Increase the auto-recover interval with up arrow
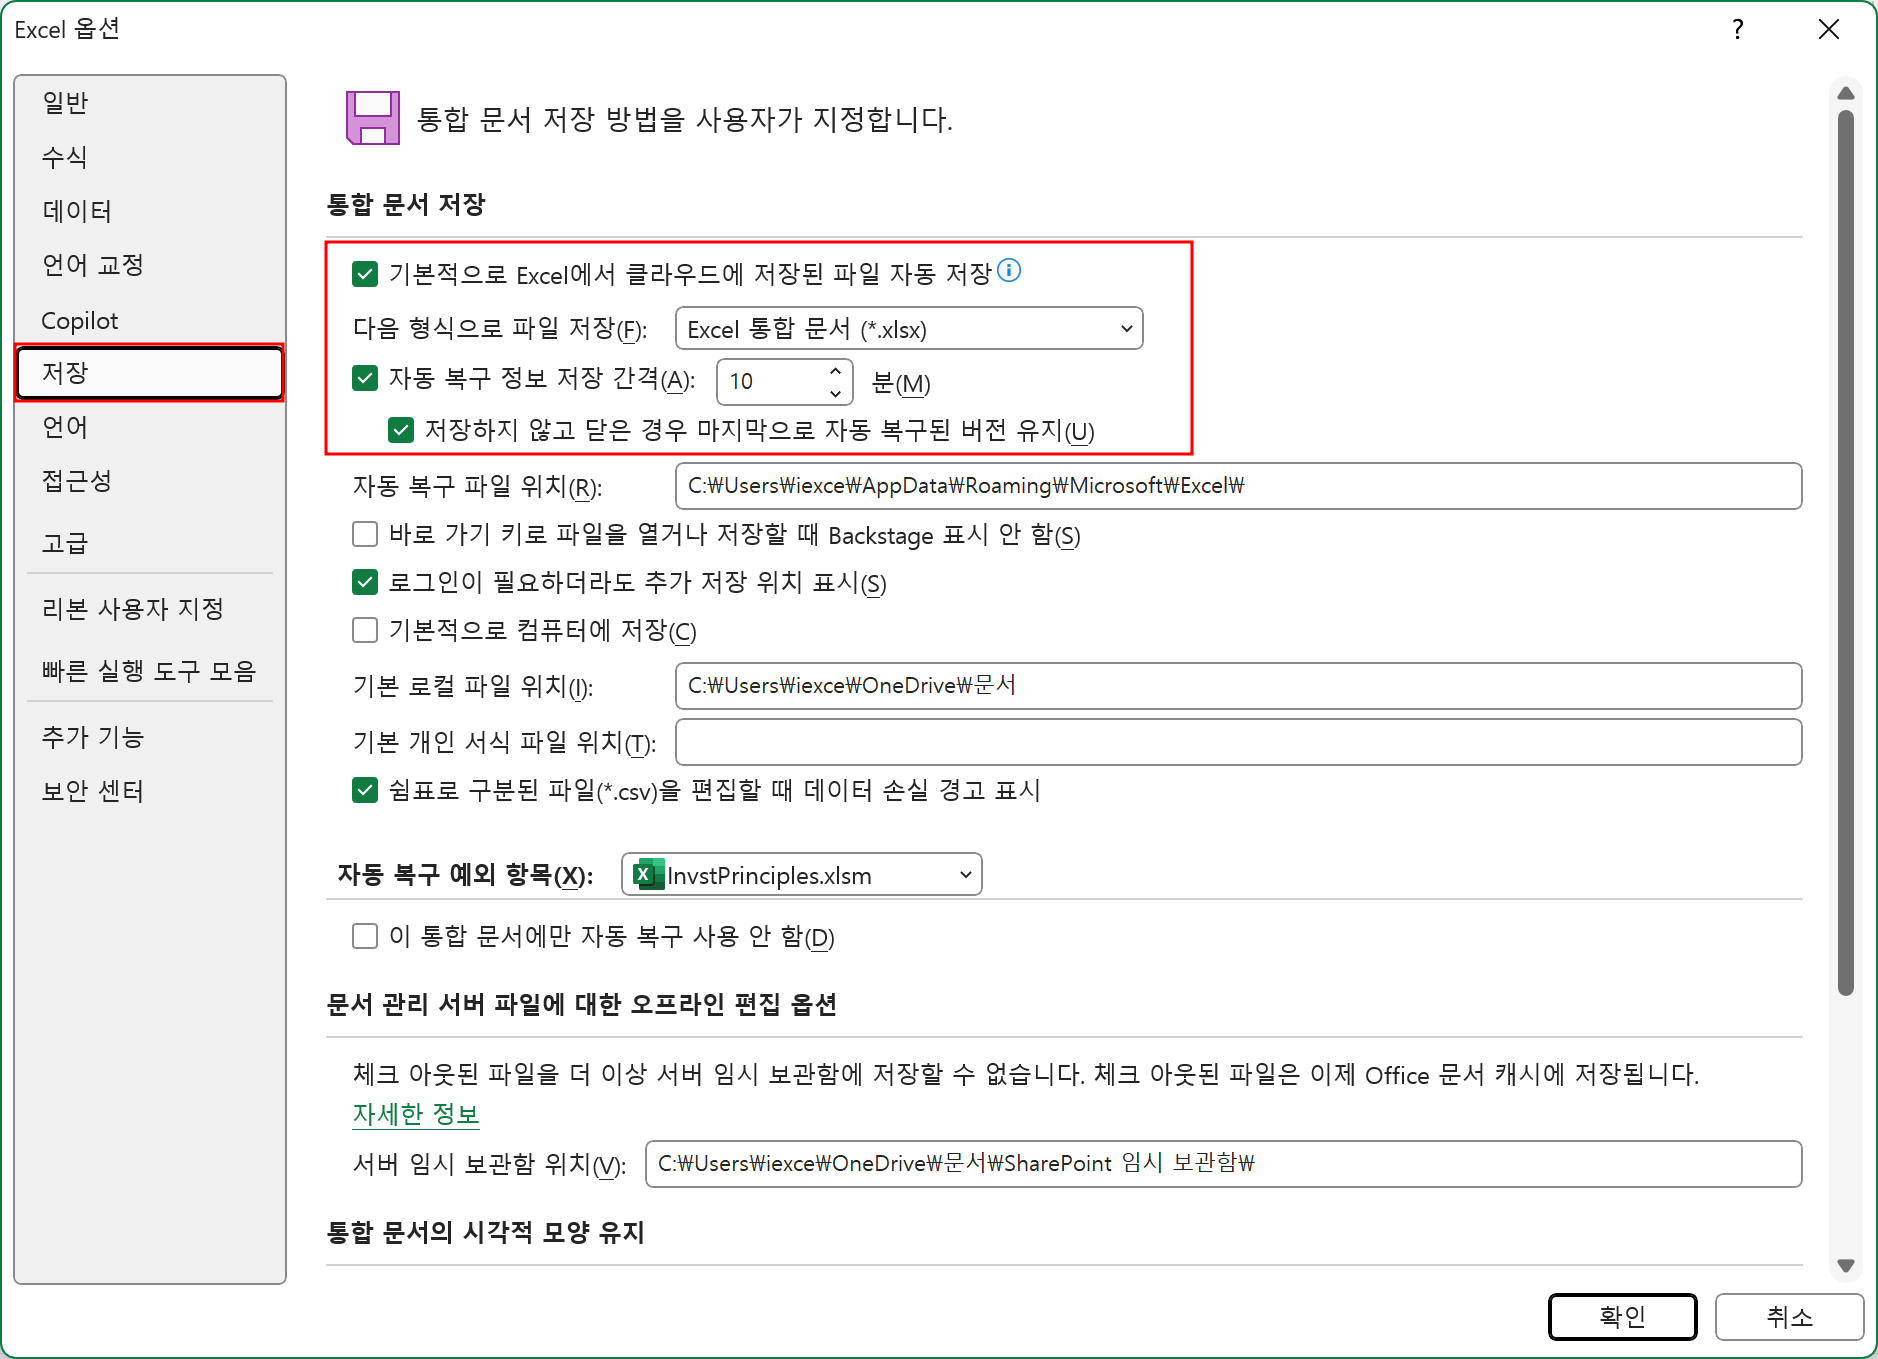The image size is (1878, 1359). [x=835, y=371]
